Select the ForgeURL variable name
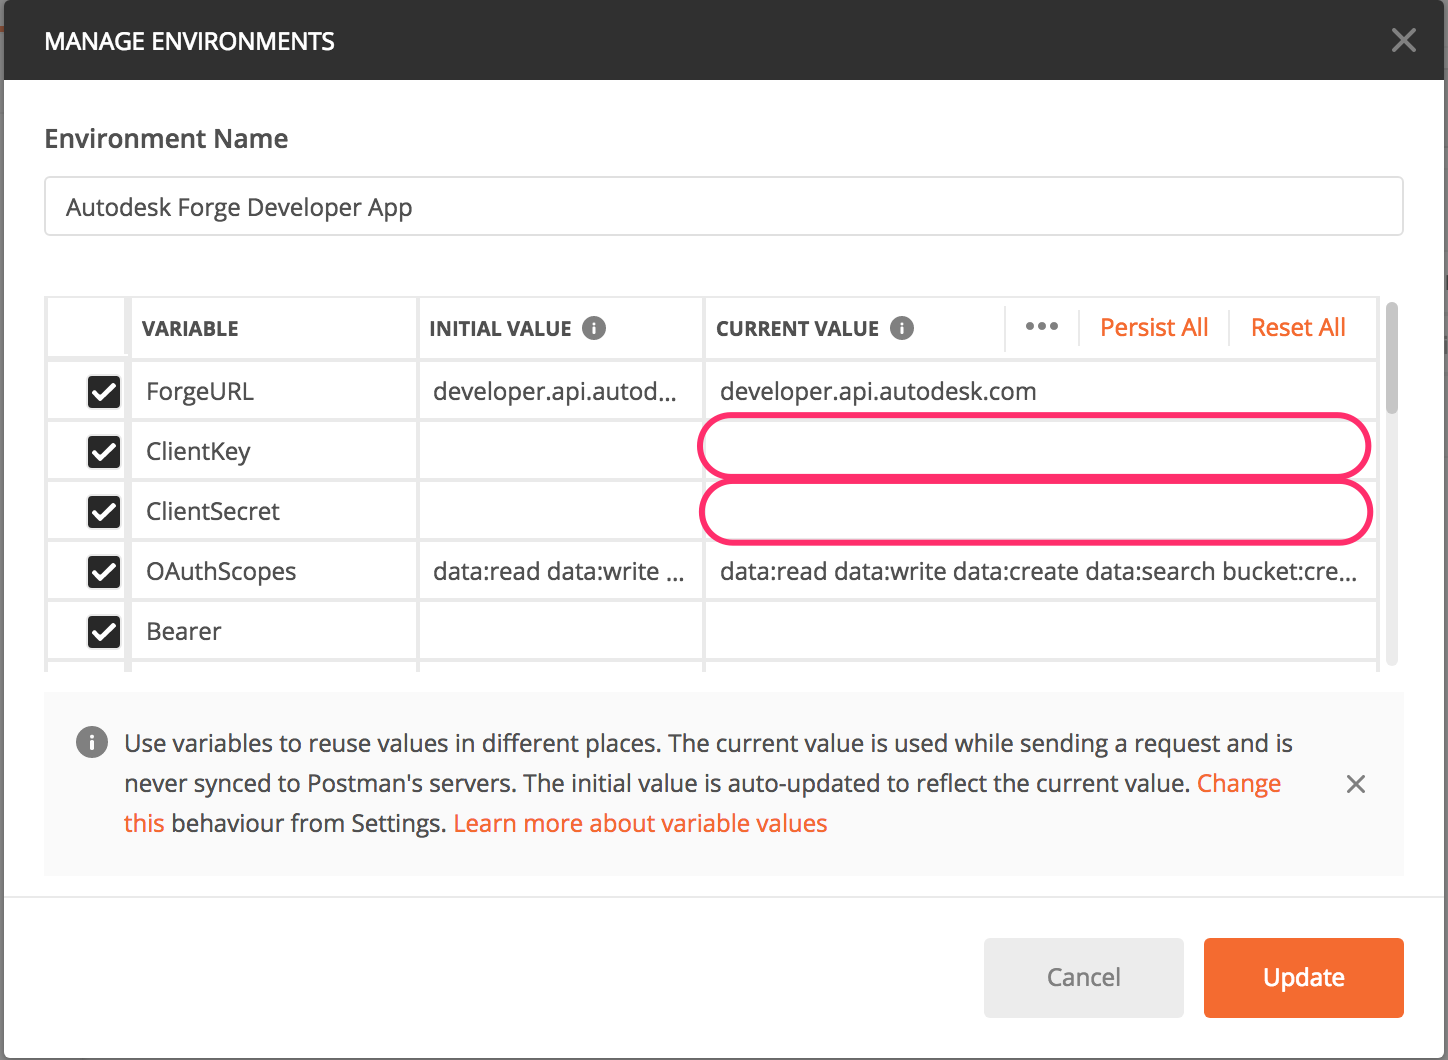Image resolution: width=1448 pixels, height=1060 pixels. point(200,391)
